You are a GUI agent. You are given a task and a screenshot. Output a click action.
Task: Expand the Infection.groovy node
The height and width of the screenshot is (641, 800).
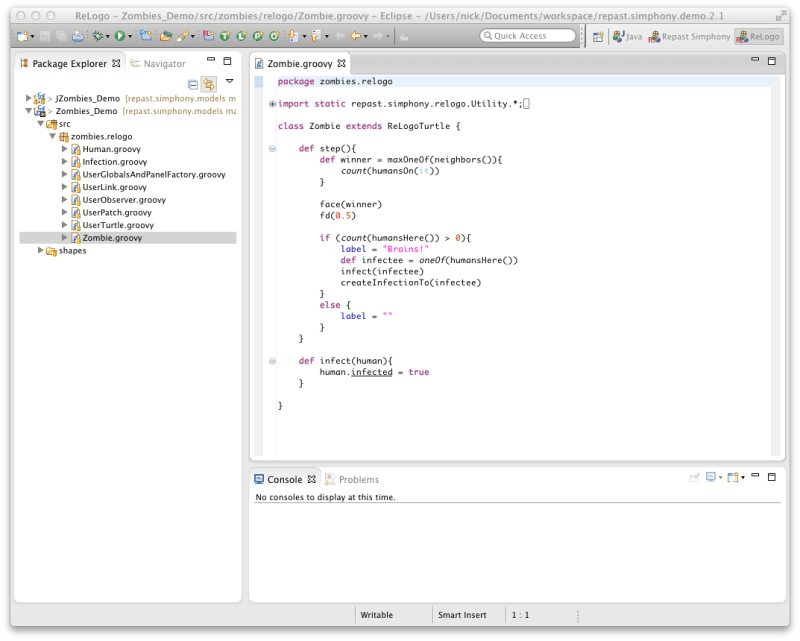click(65, 162)
